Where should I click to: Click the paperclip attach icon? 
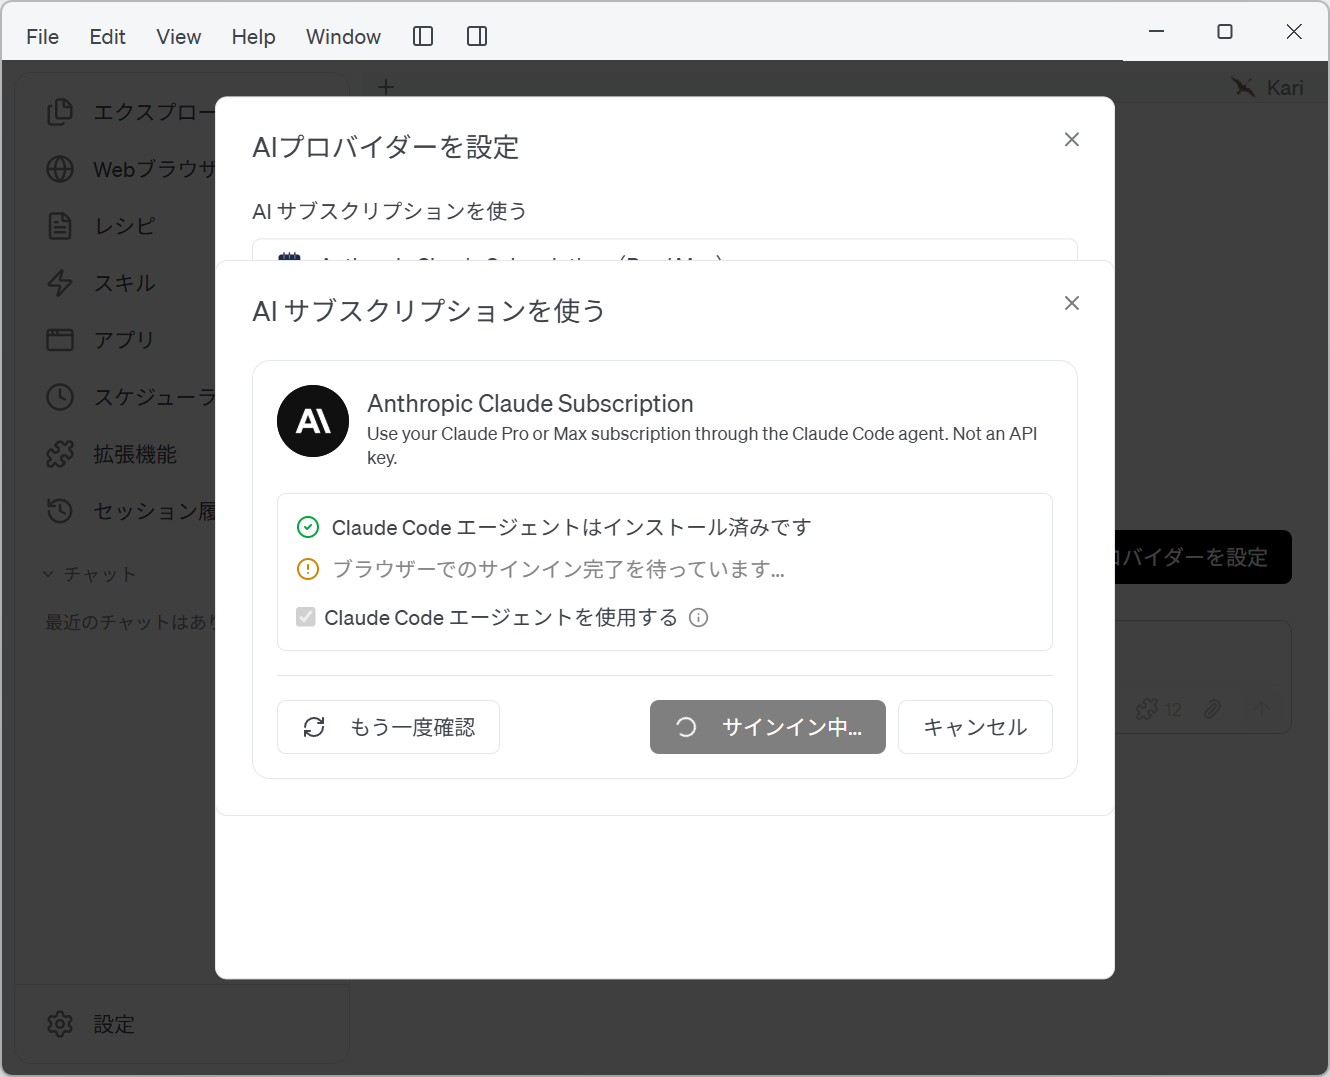1212,709
